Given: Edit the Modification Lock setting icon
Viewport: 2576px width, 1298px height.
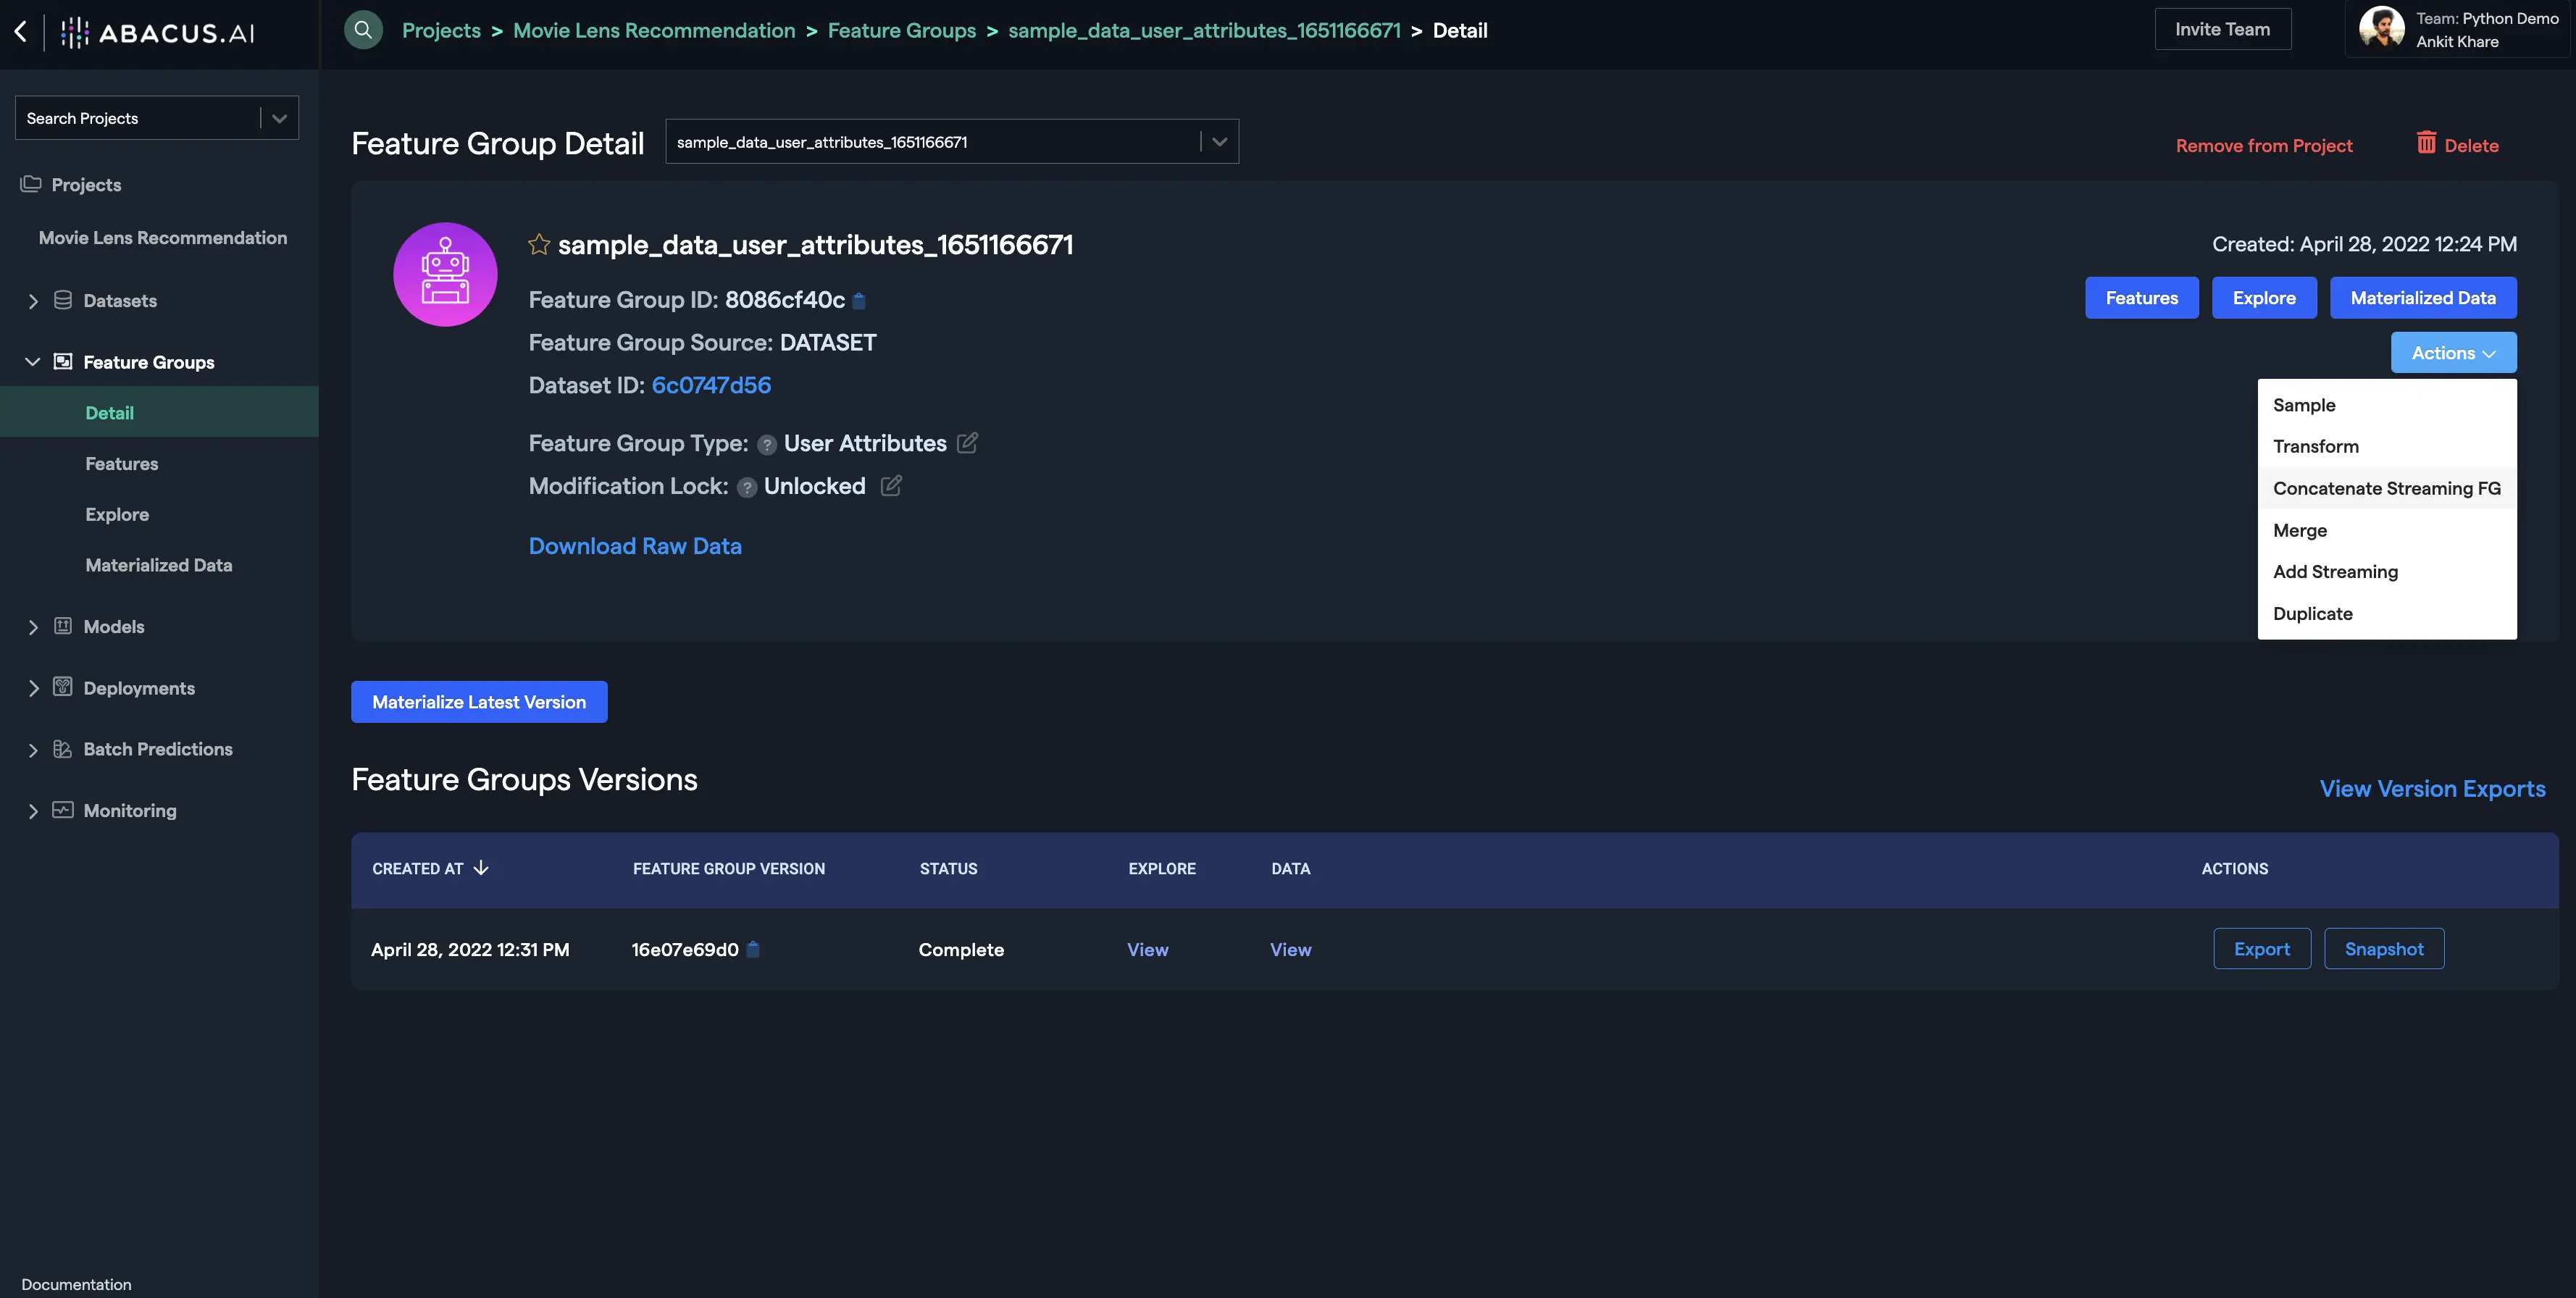Looking at the screenshot, I should point(891,486).
